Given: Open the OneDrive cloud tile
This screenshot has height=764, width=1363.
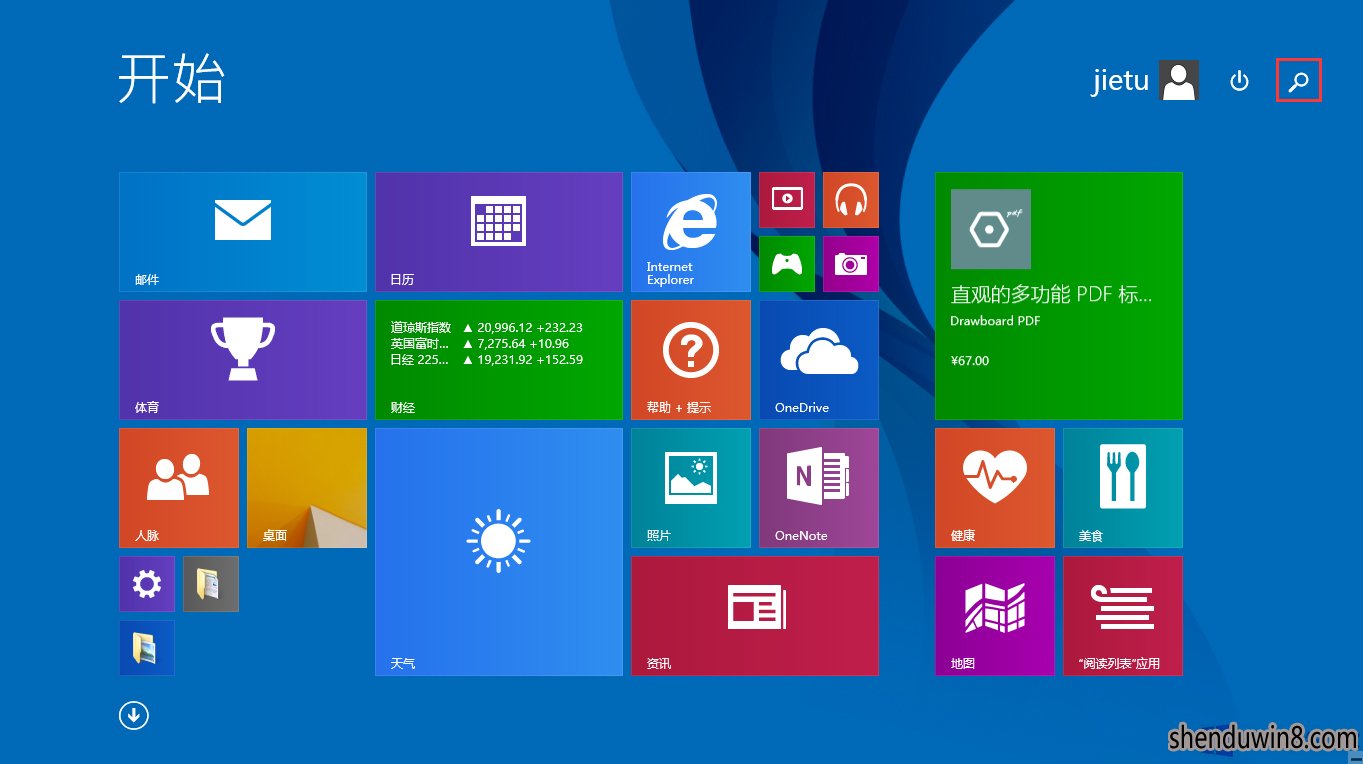Looking at the screenshot, I should tap(819, 360).
